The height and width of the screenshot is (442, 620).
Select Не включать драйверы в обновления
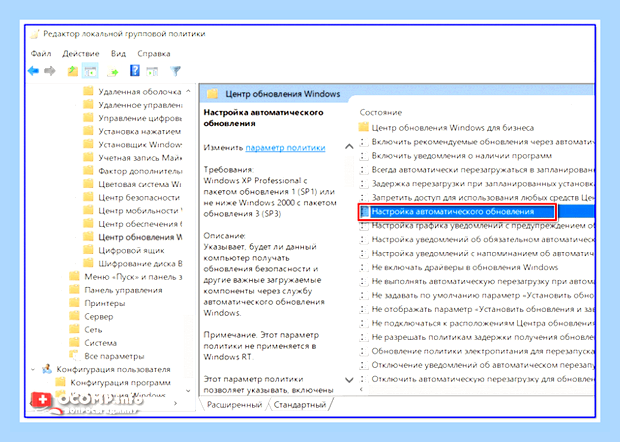pos(459,268)
